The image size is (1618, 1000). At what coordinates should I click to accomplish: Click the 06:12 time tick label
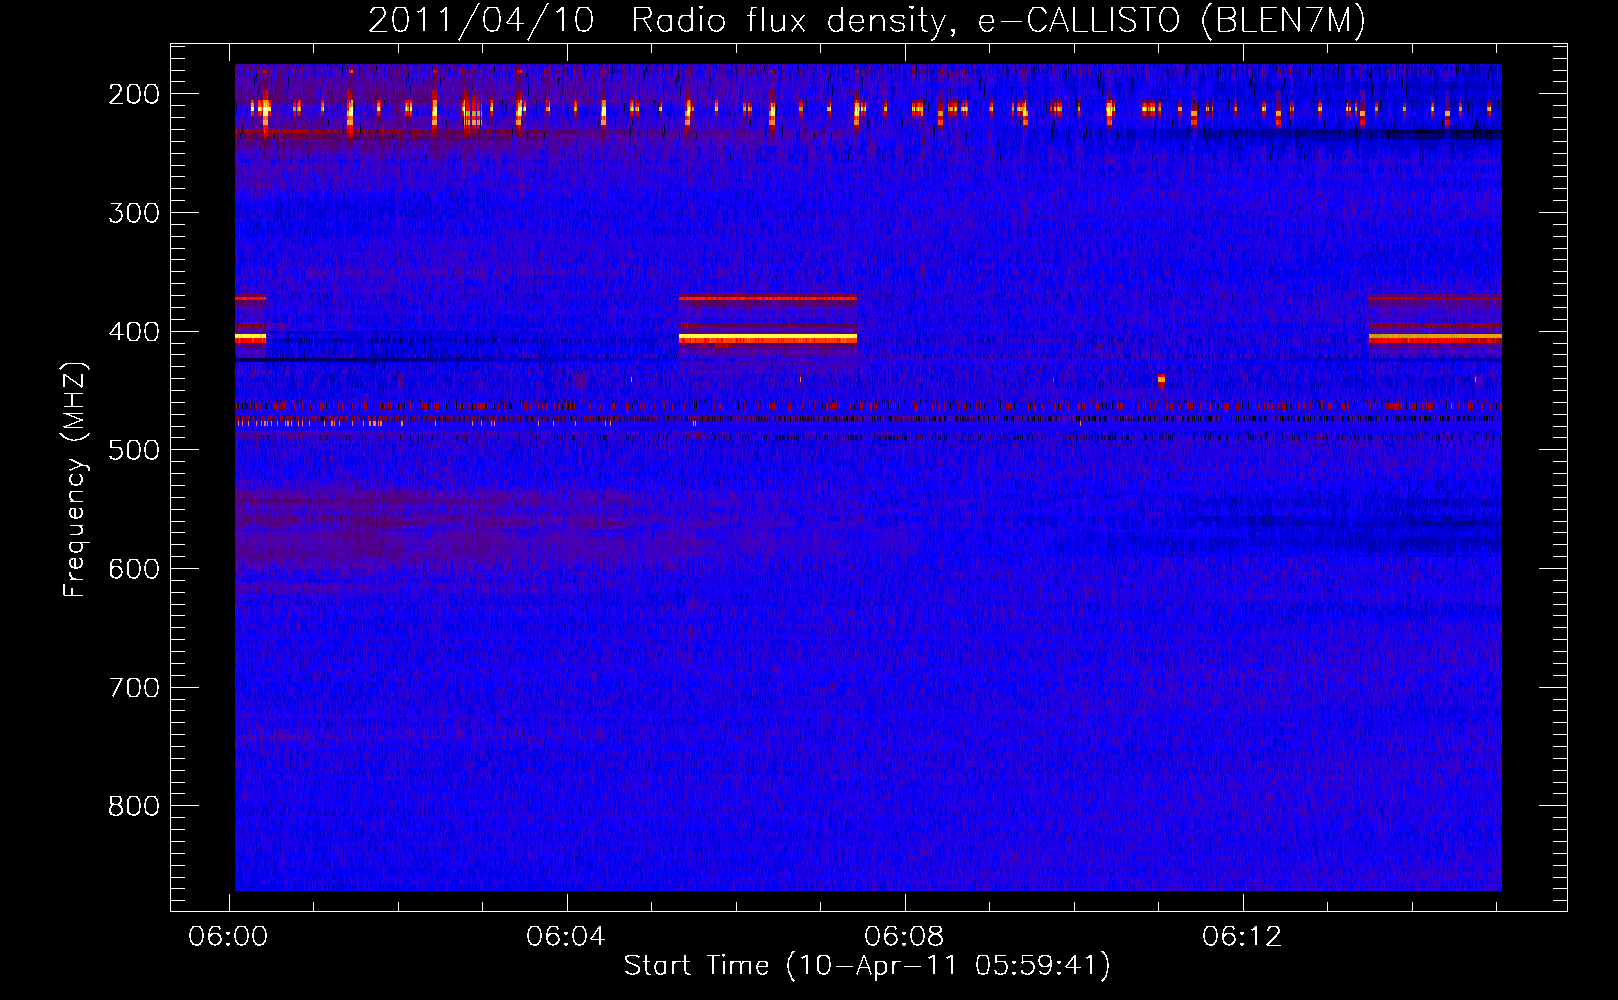tap(1242, 936)
